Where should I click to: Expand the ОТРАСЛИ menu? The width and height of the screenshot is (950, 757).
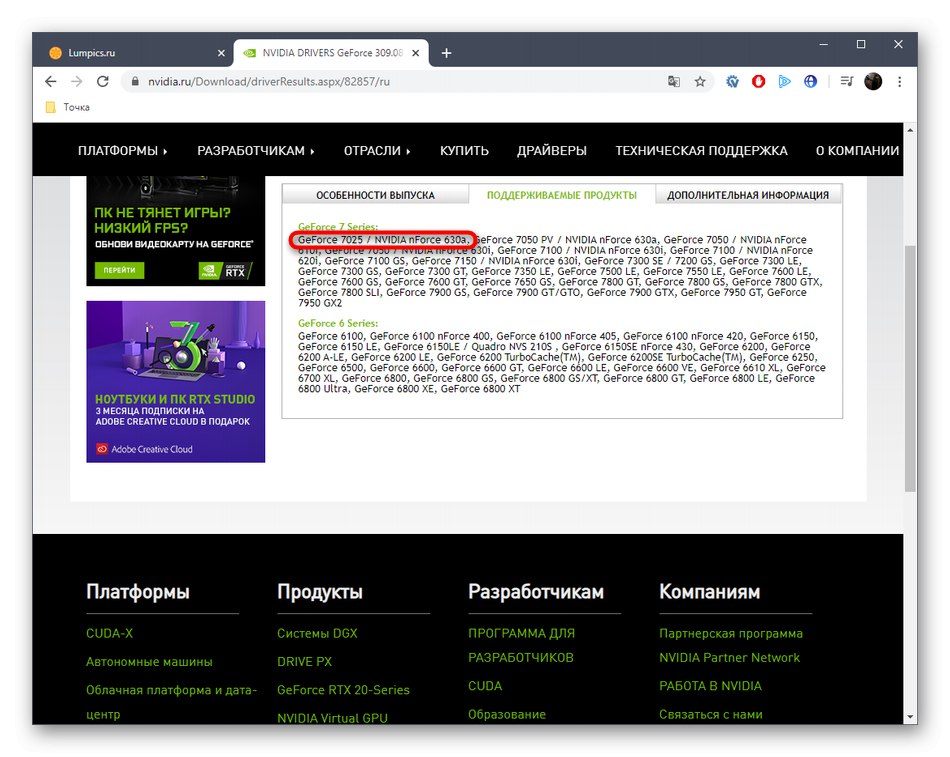pyautogui.click(x=377, y=151)
